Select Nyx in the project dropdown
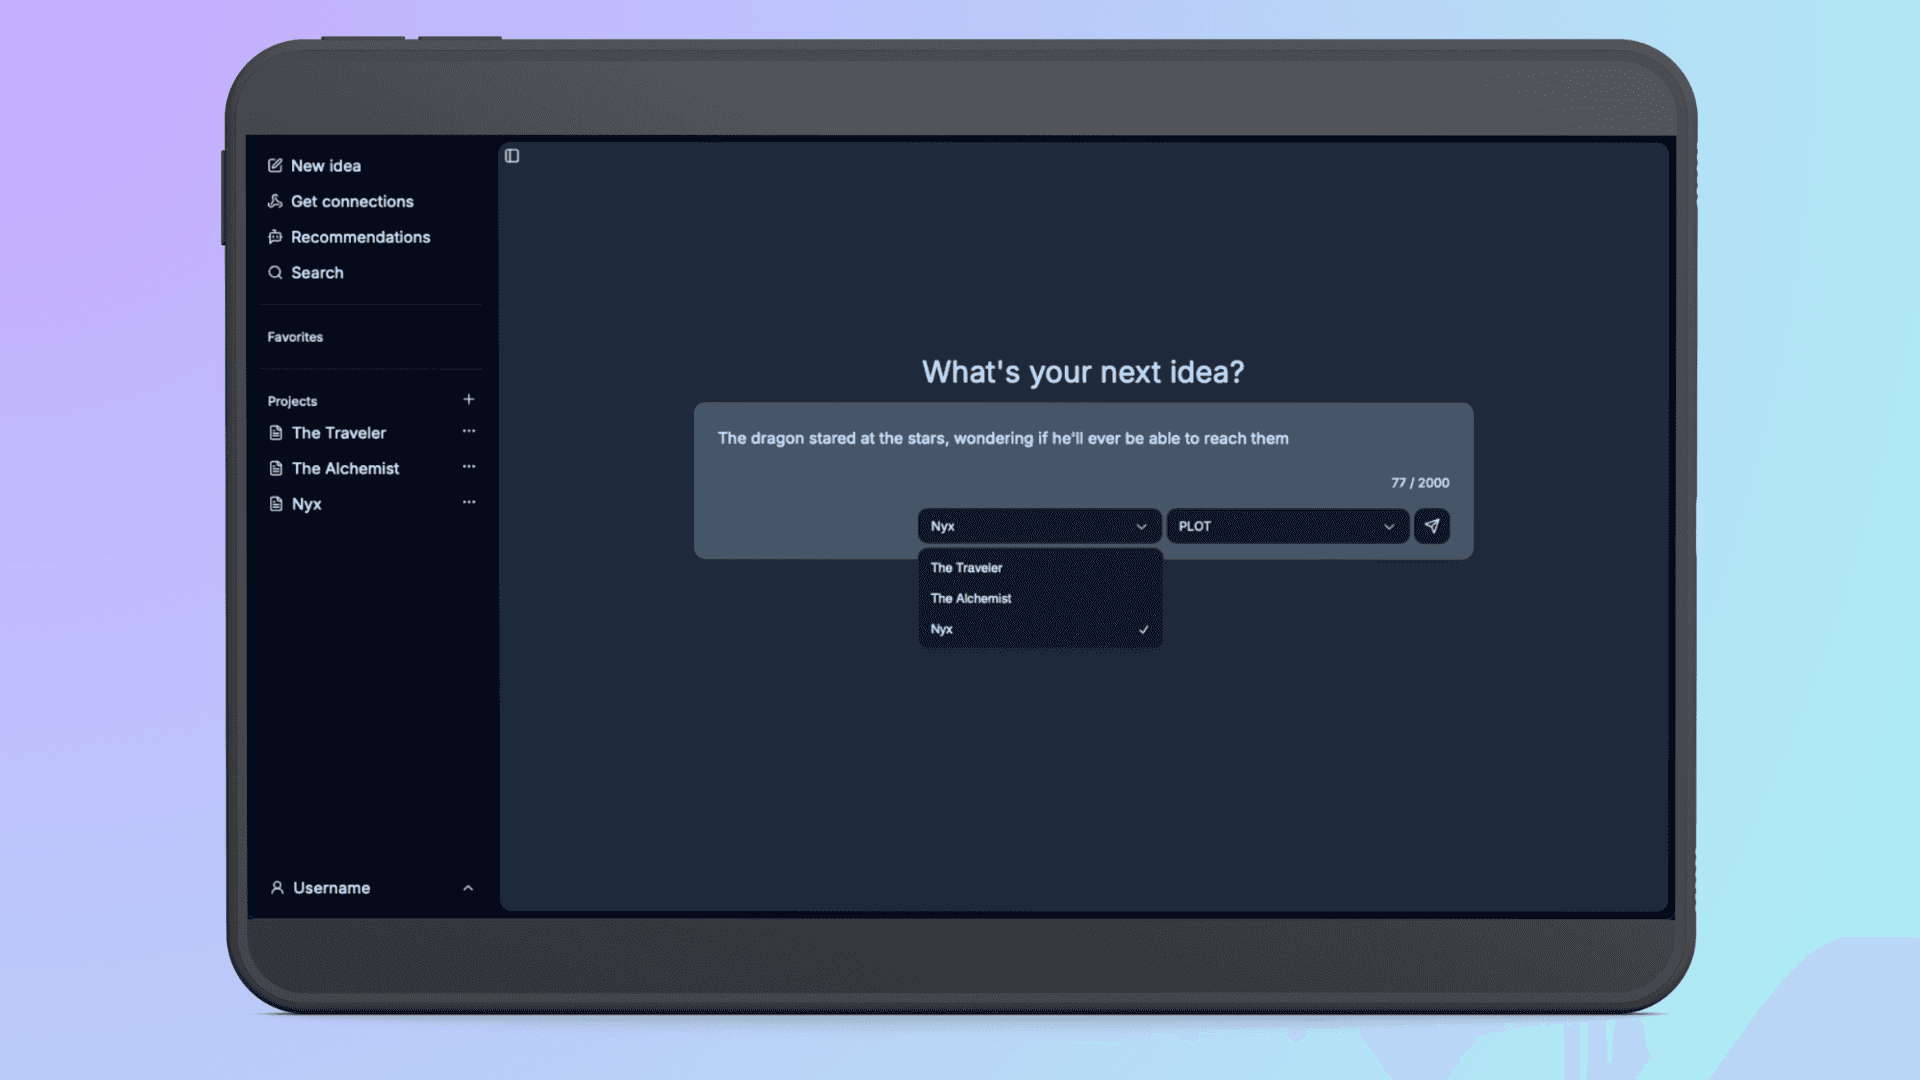This screenshot has width=1920, height=1080. tap(1036, 629)
